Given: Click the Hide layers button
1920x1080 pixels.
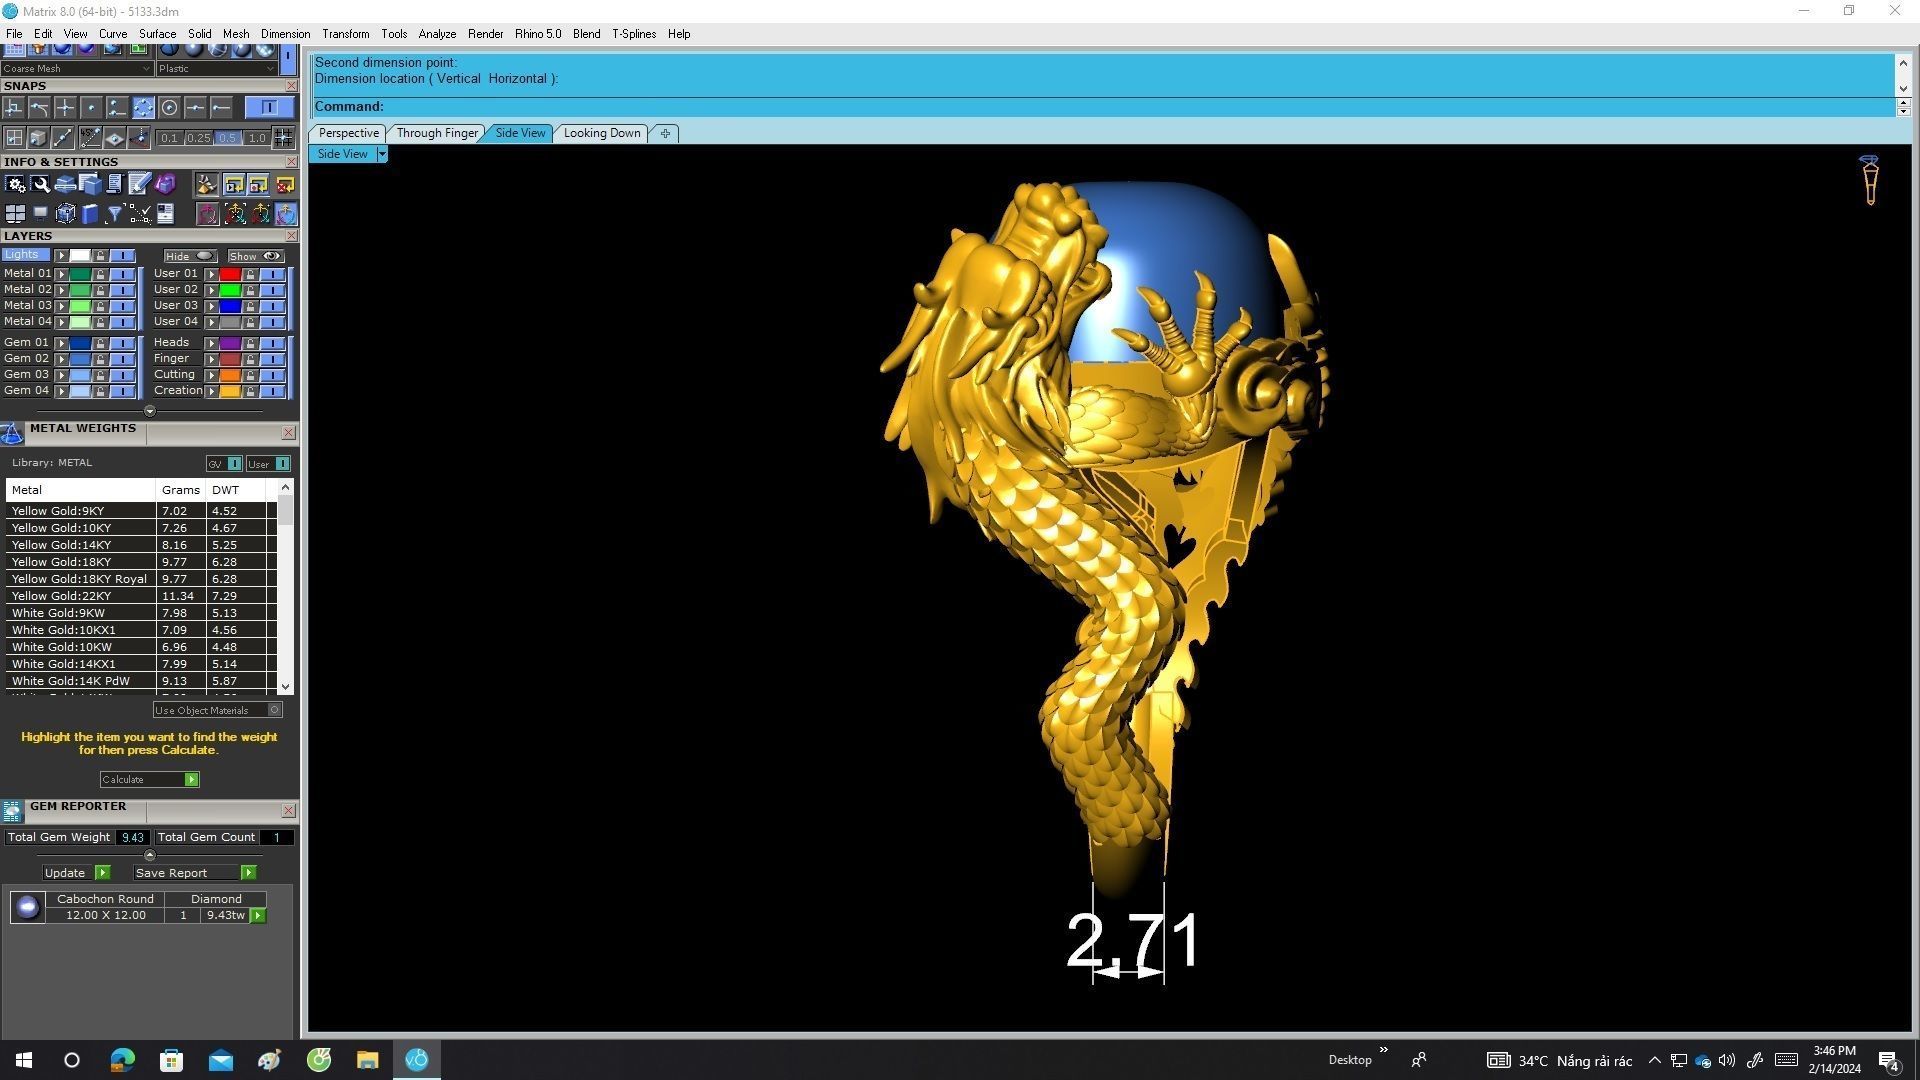Looking at the screenshot, I should (190, 257).
